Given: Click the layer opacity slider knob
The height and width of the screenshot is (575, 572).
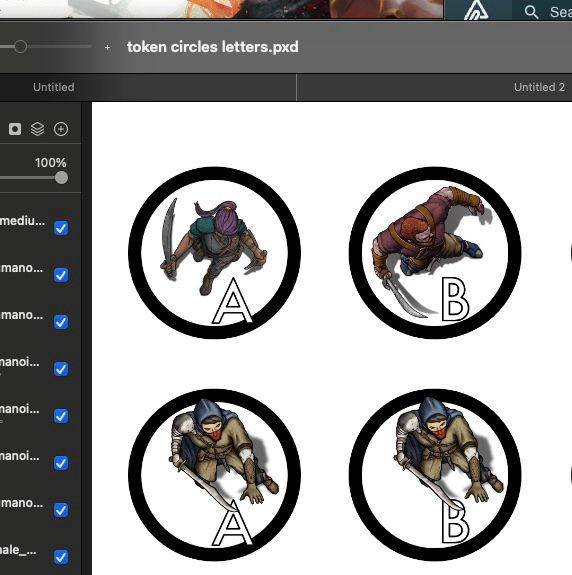Looking at the screenshot, I should (61, 178).
